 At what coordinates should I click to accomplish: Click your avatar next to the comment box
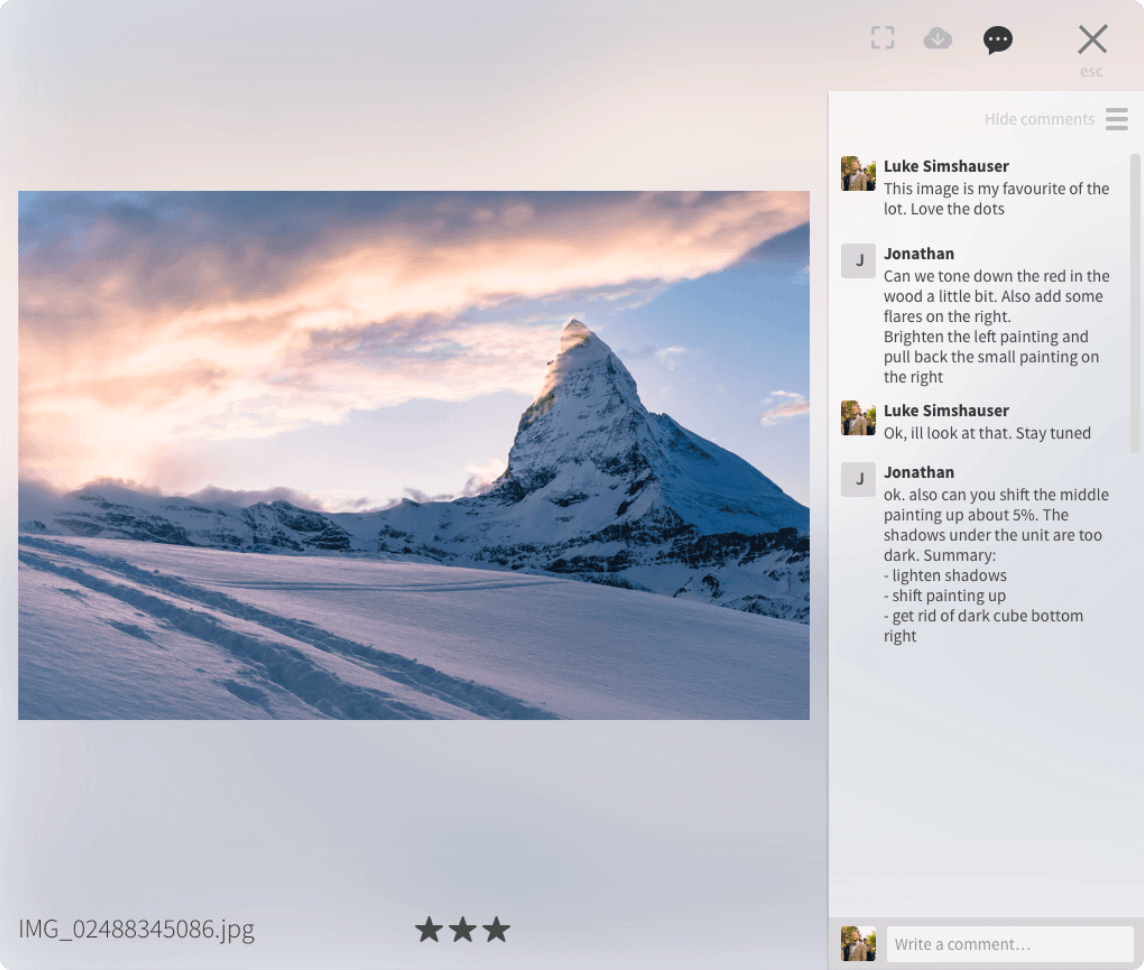click(858, 944)
